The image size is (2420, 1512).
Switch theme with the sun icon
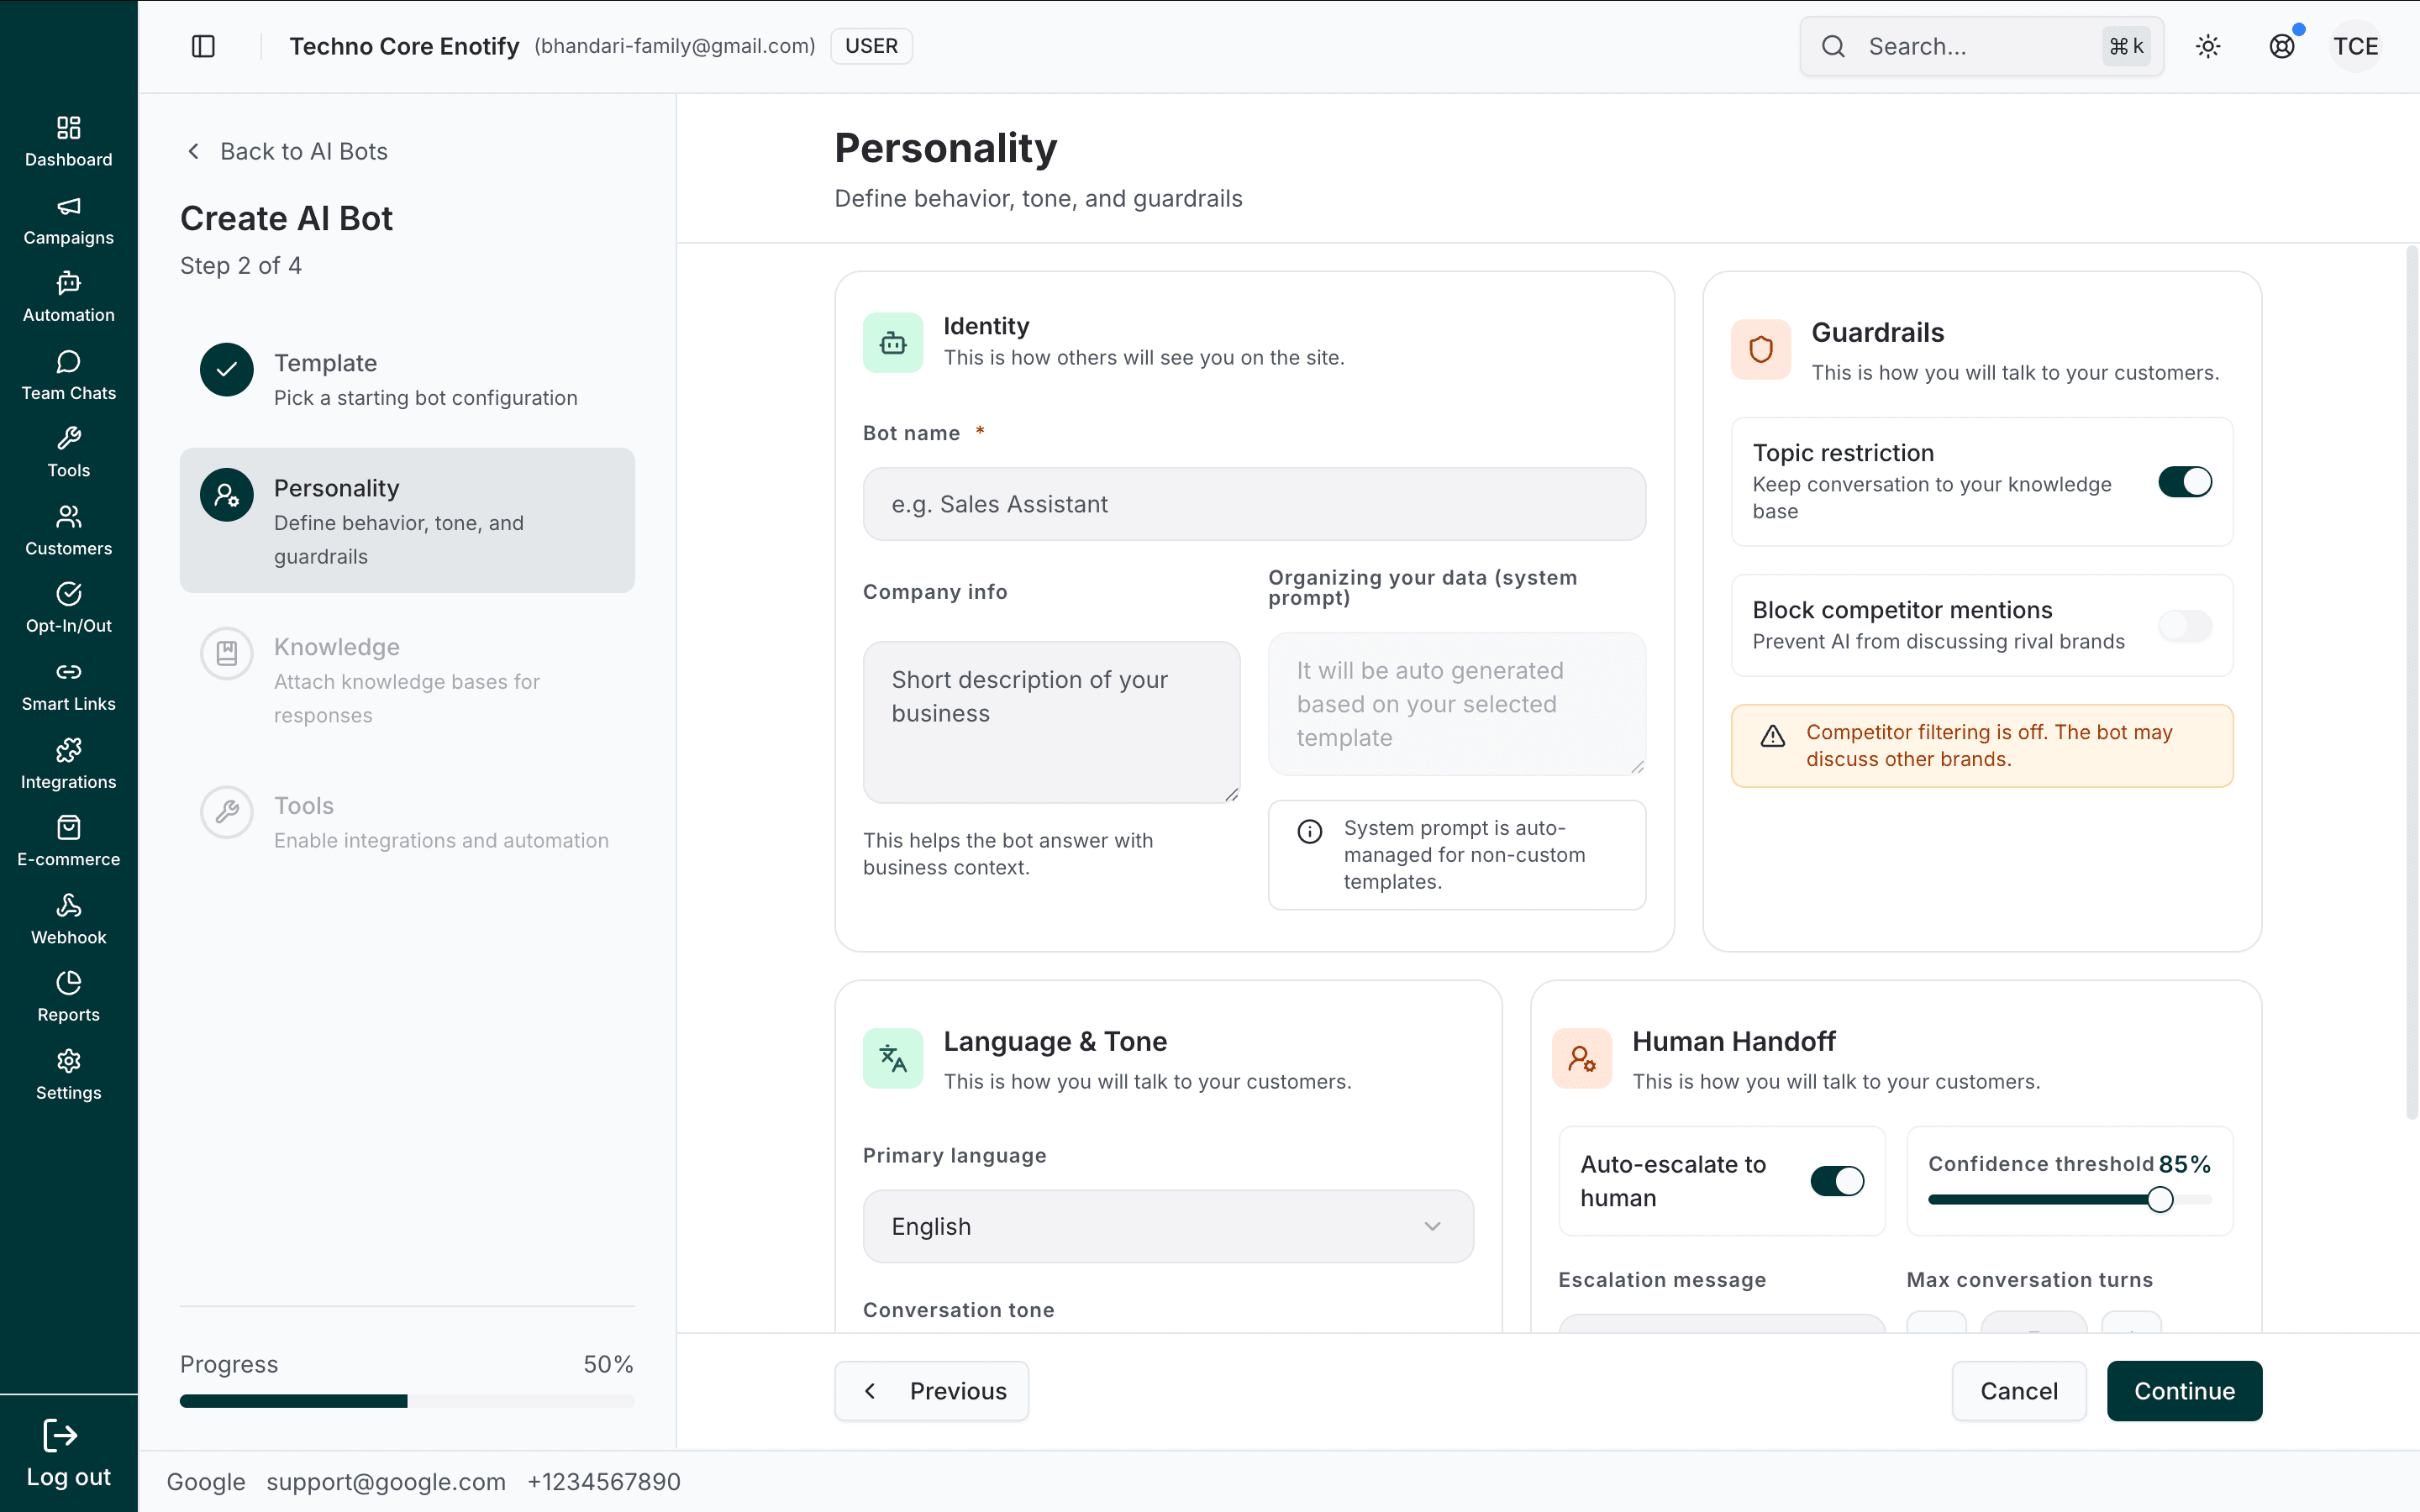click(2208, 46)
